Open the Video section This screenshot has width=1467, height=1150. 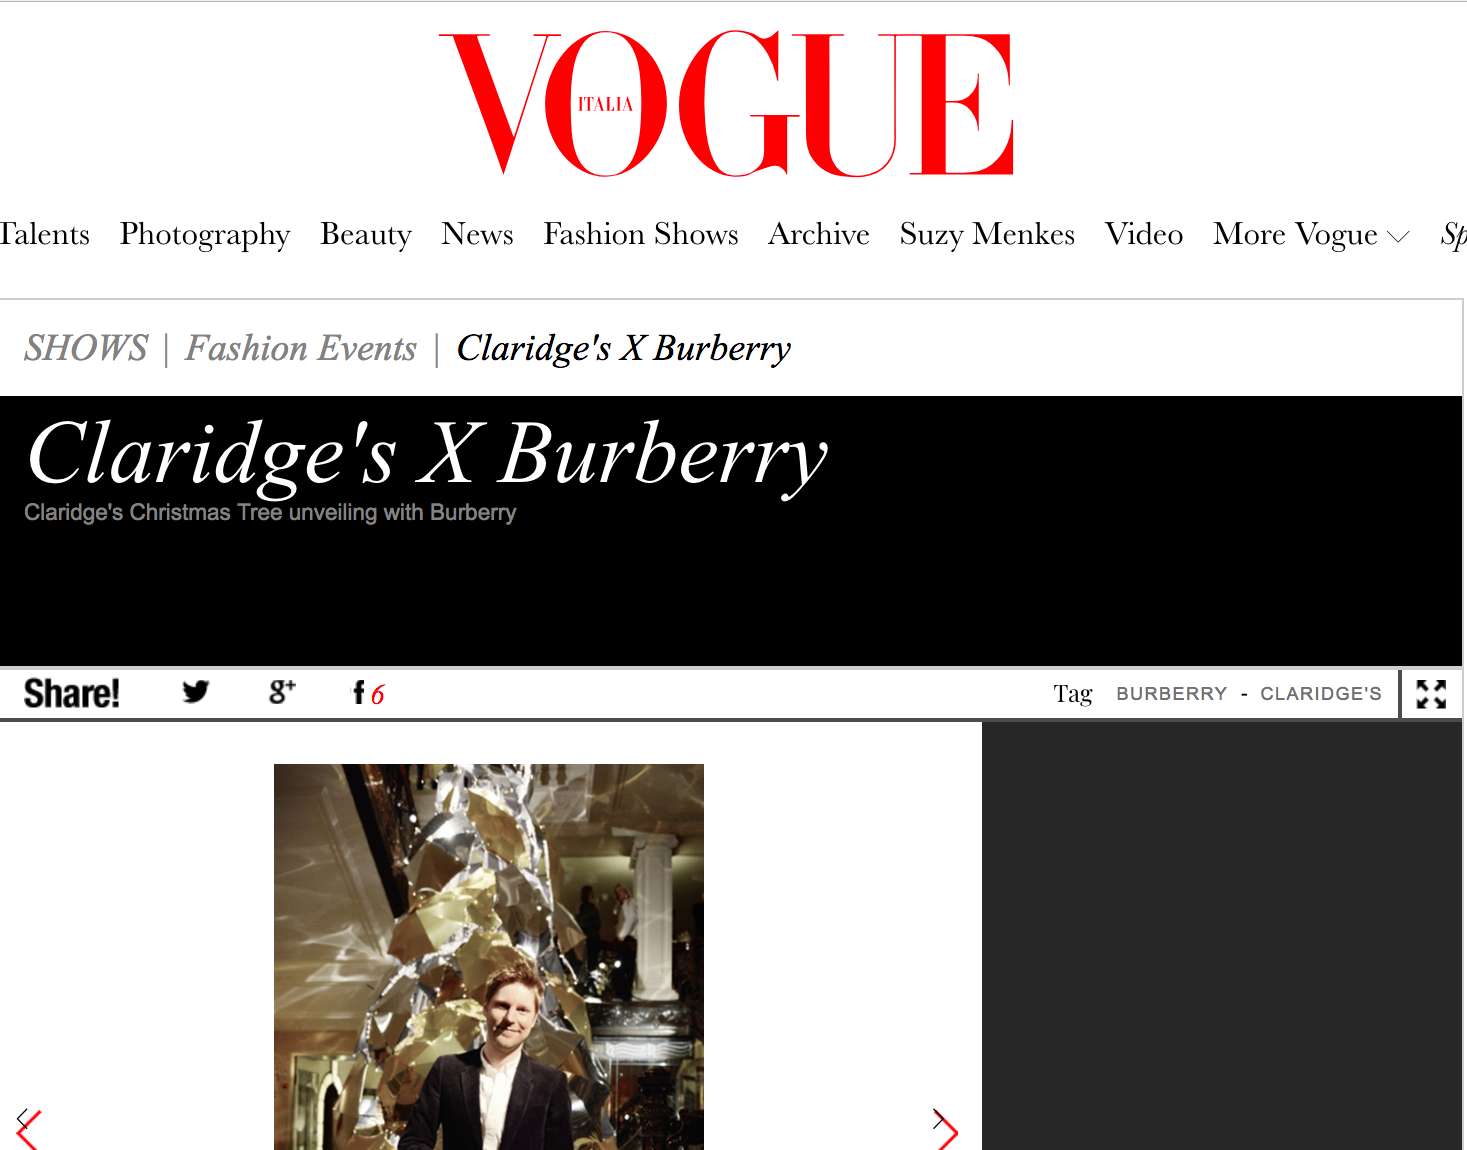[x=1144, y=234]
